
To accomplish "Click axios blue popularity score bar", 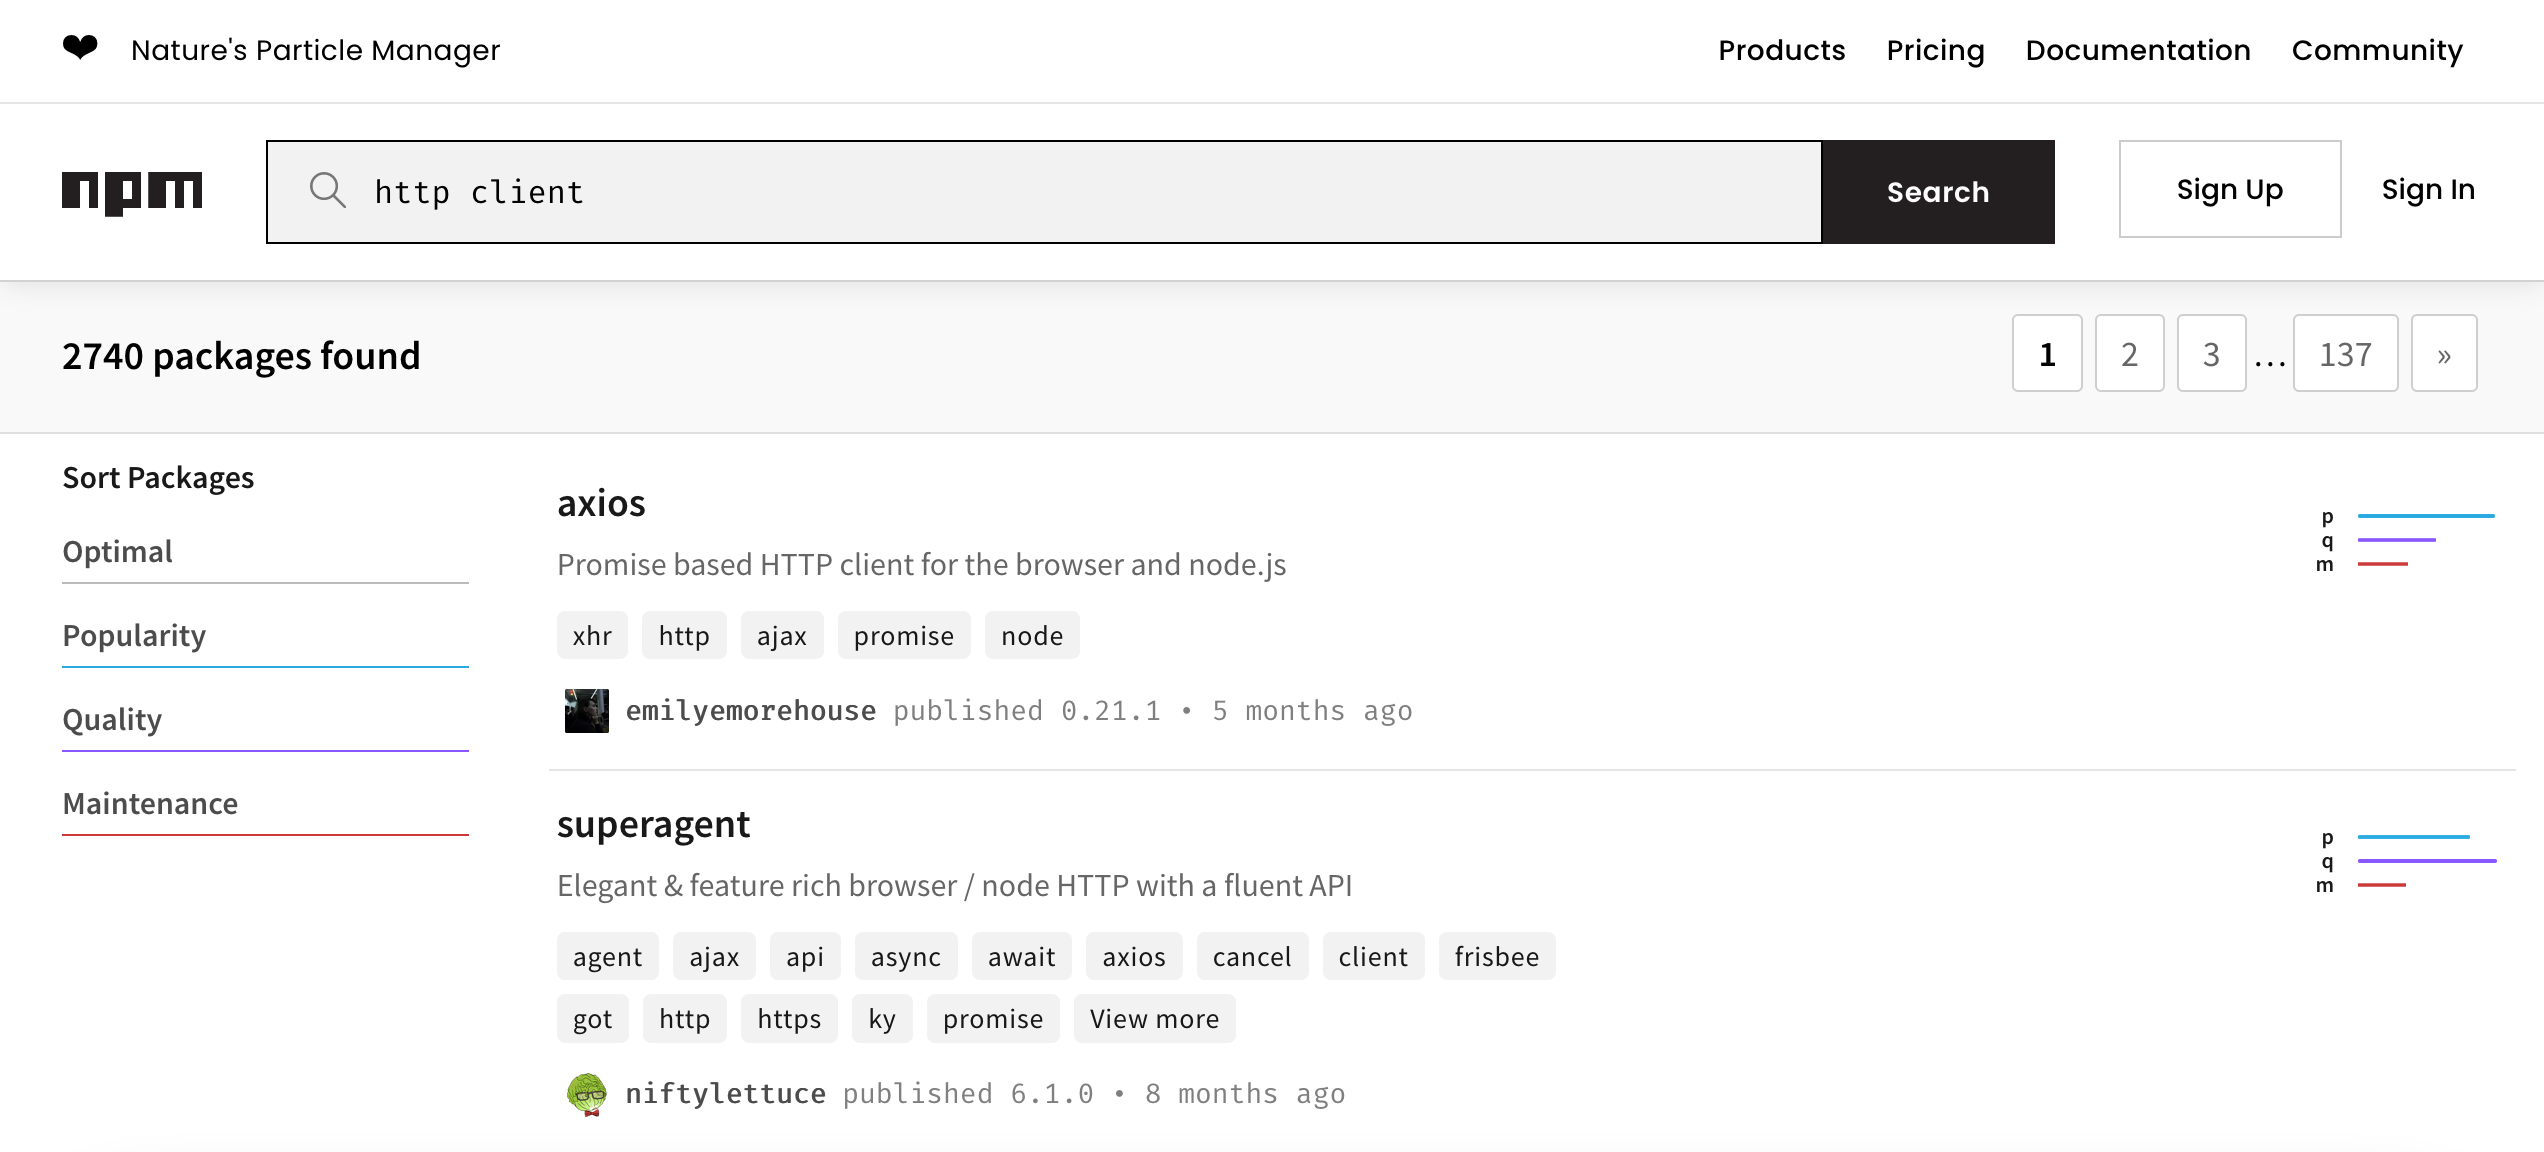I will 2426,516.
